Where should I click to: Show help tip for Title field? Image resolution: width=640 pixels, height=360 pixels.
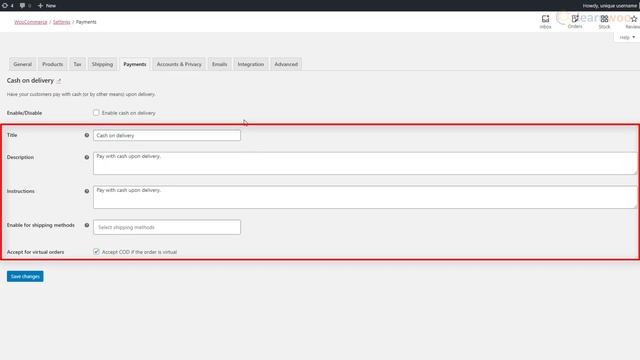coord(87,135)
